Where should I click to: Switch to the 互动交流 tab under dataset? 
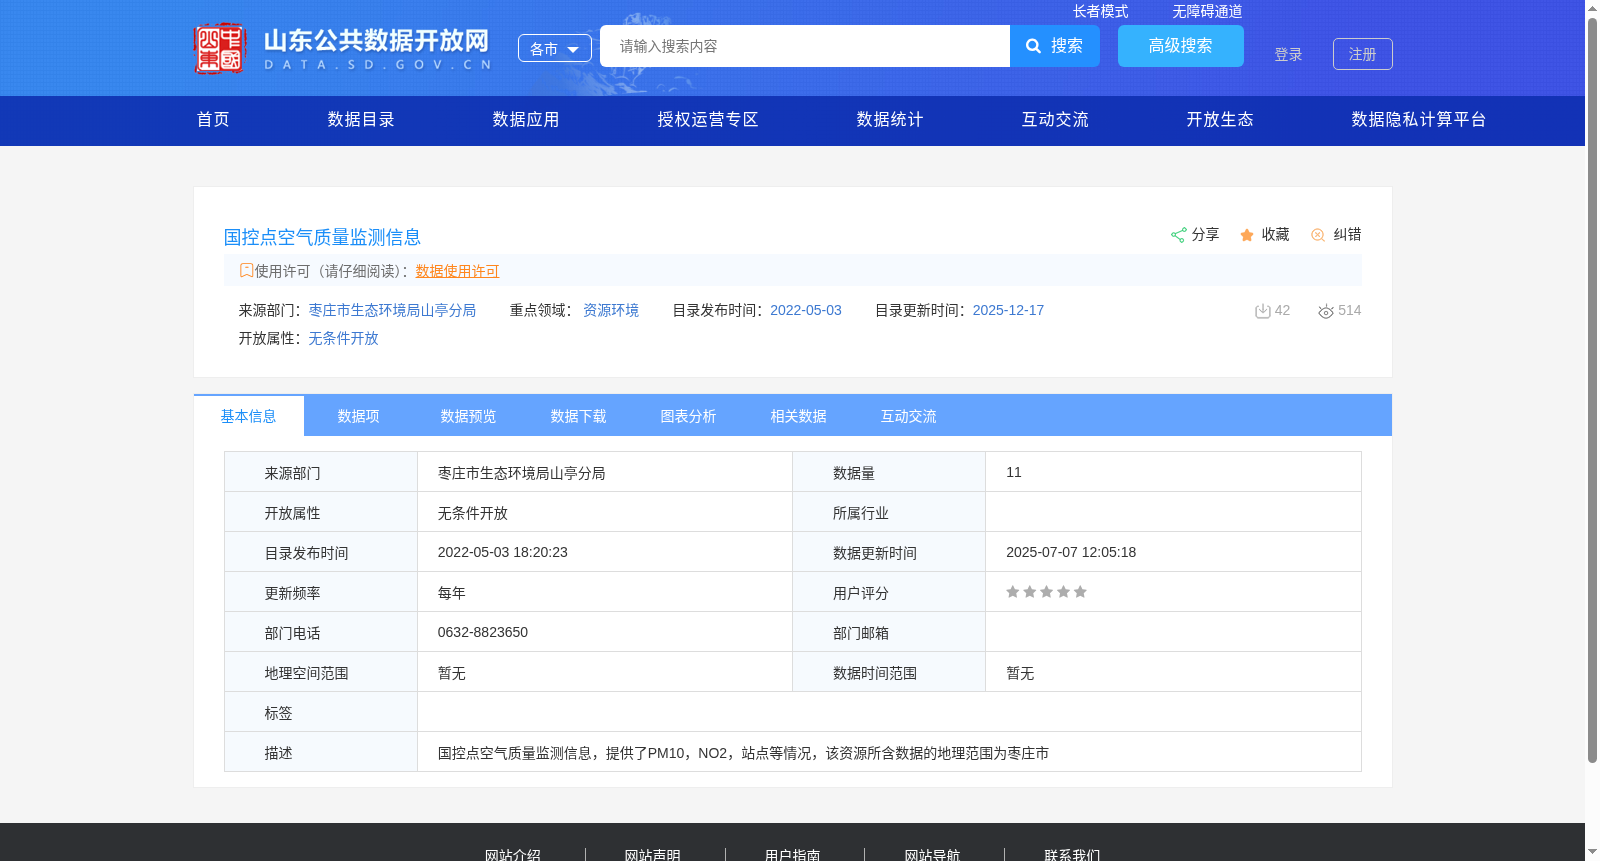[909, 416]
